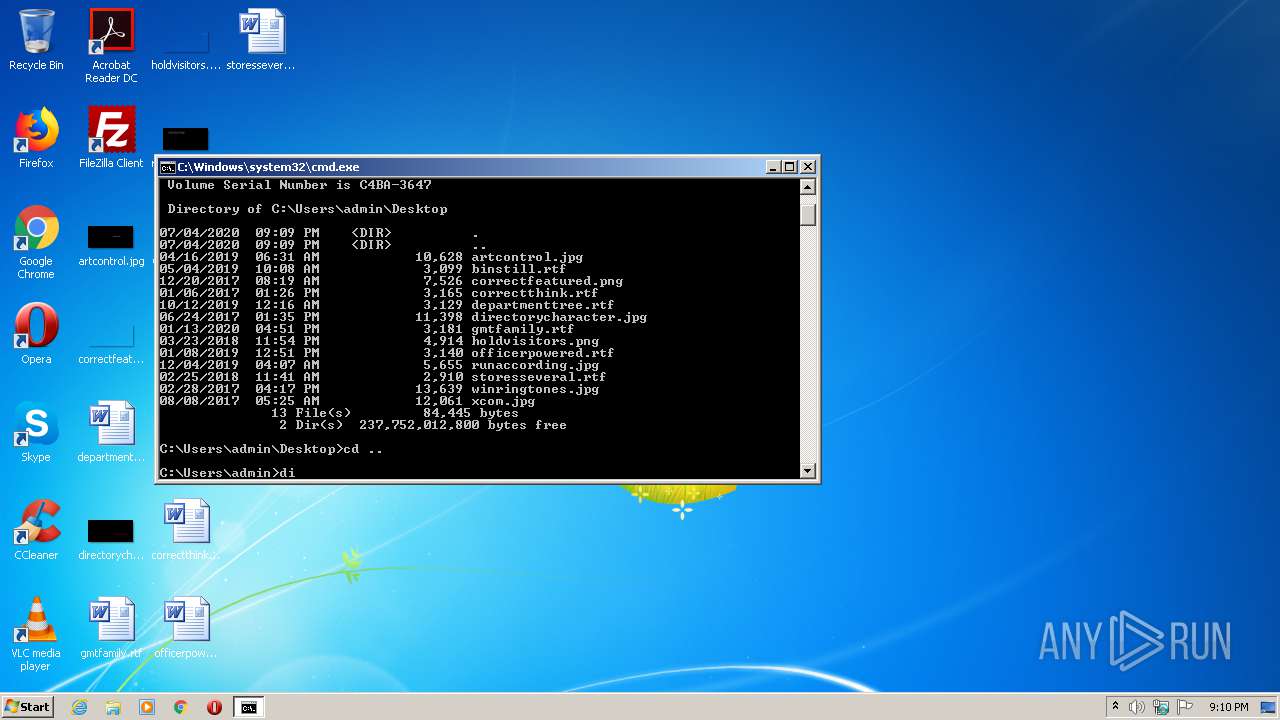Open Internet Explorer from taskbar
Screen dimensions: 1280x720
pyautogui.click(x=80, y=707)
